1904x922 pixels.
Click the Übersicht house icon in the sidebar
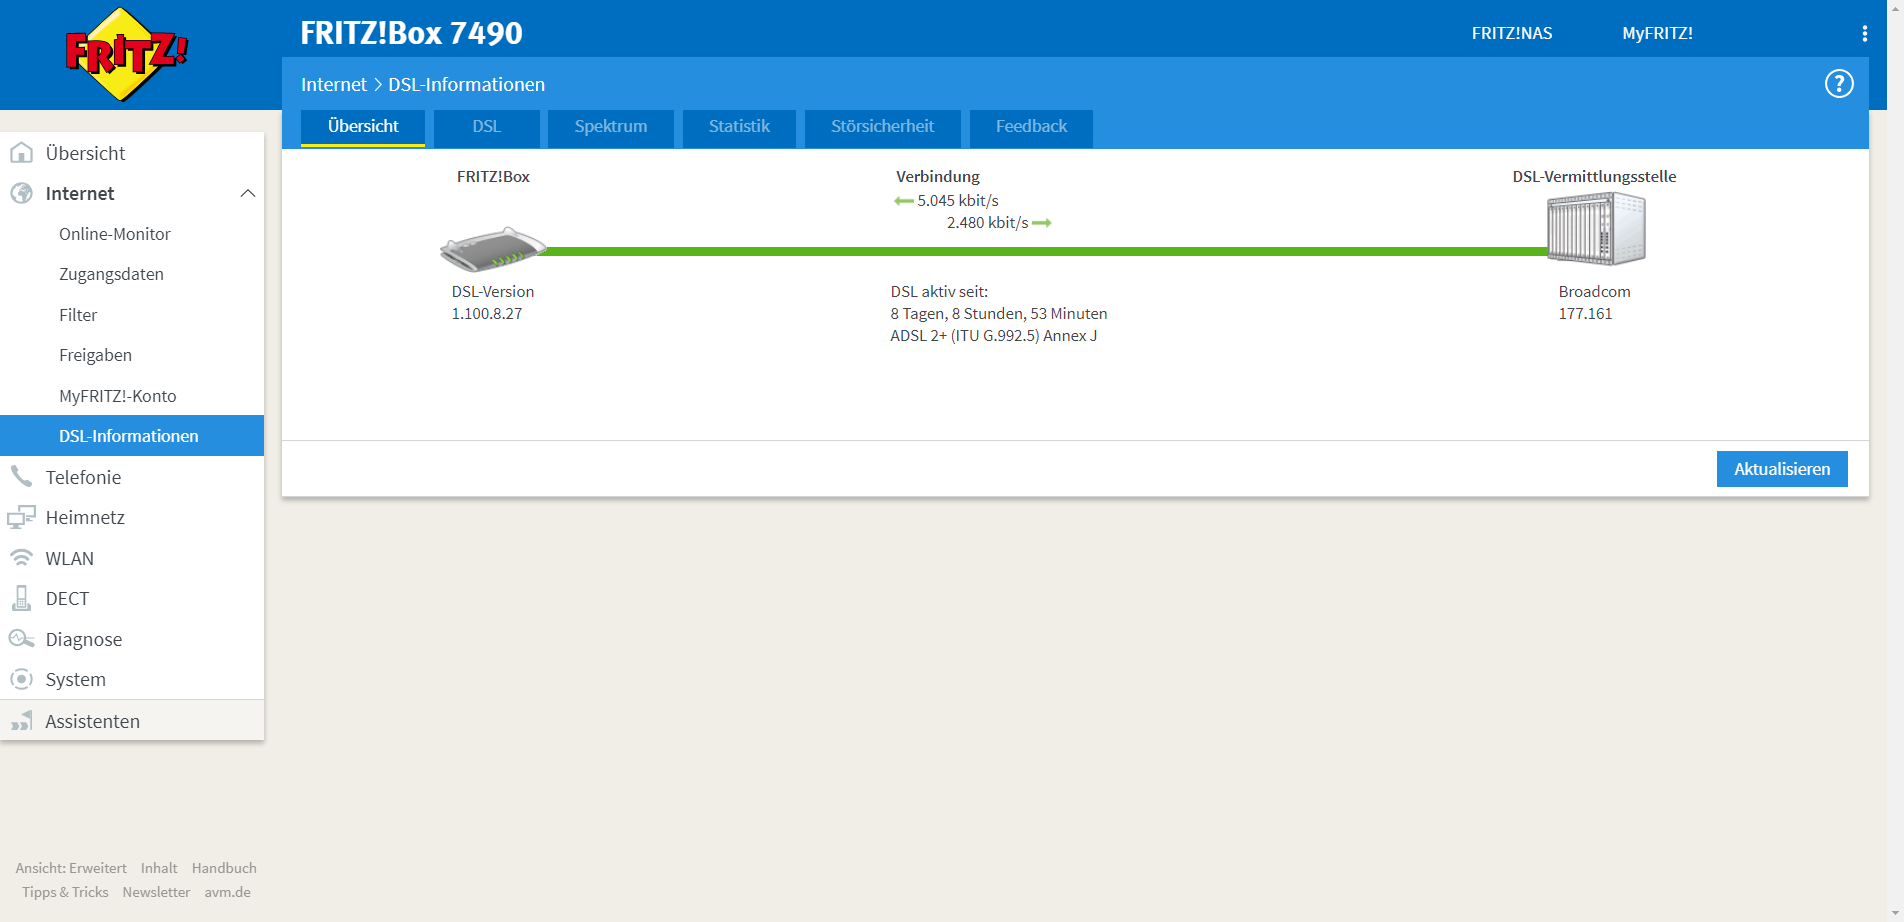(21, 153)
